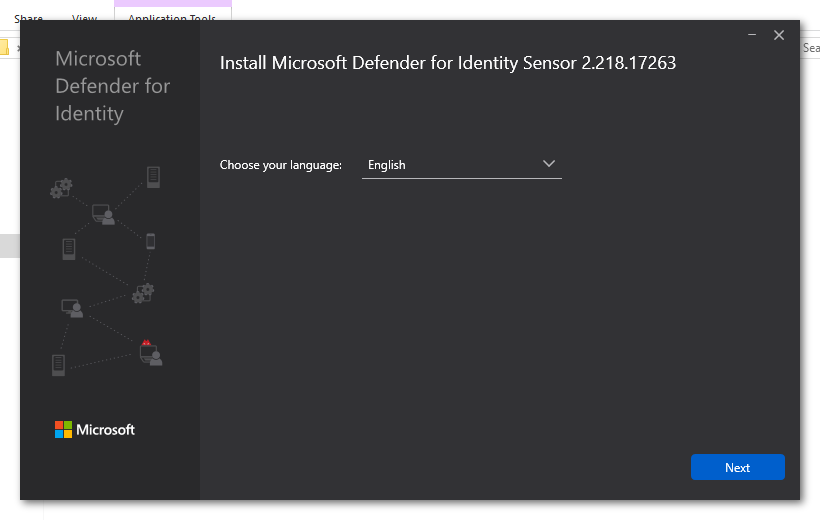Expand the language list chevron arrow
The image size is (820, 520).
(549, 164)
